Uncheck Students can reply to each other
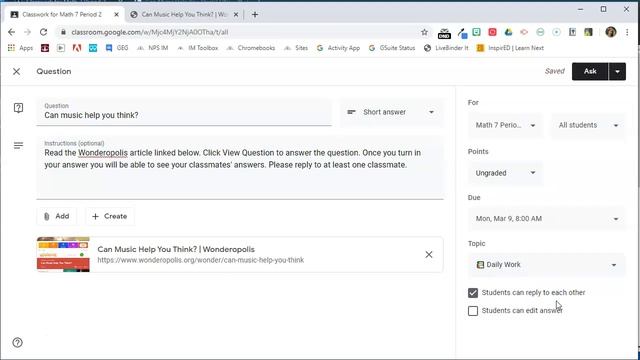Screen dimensions: 640x360 pyautogui.click(x=473, y=293)
